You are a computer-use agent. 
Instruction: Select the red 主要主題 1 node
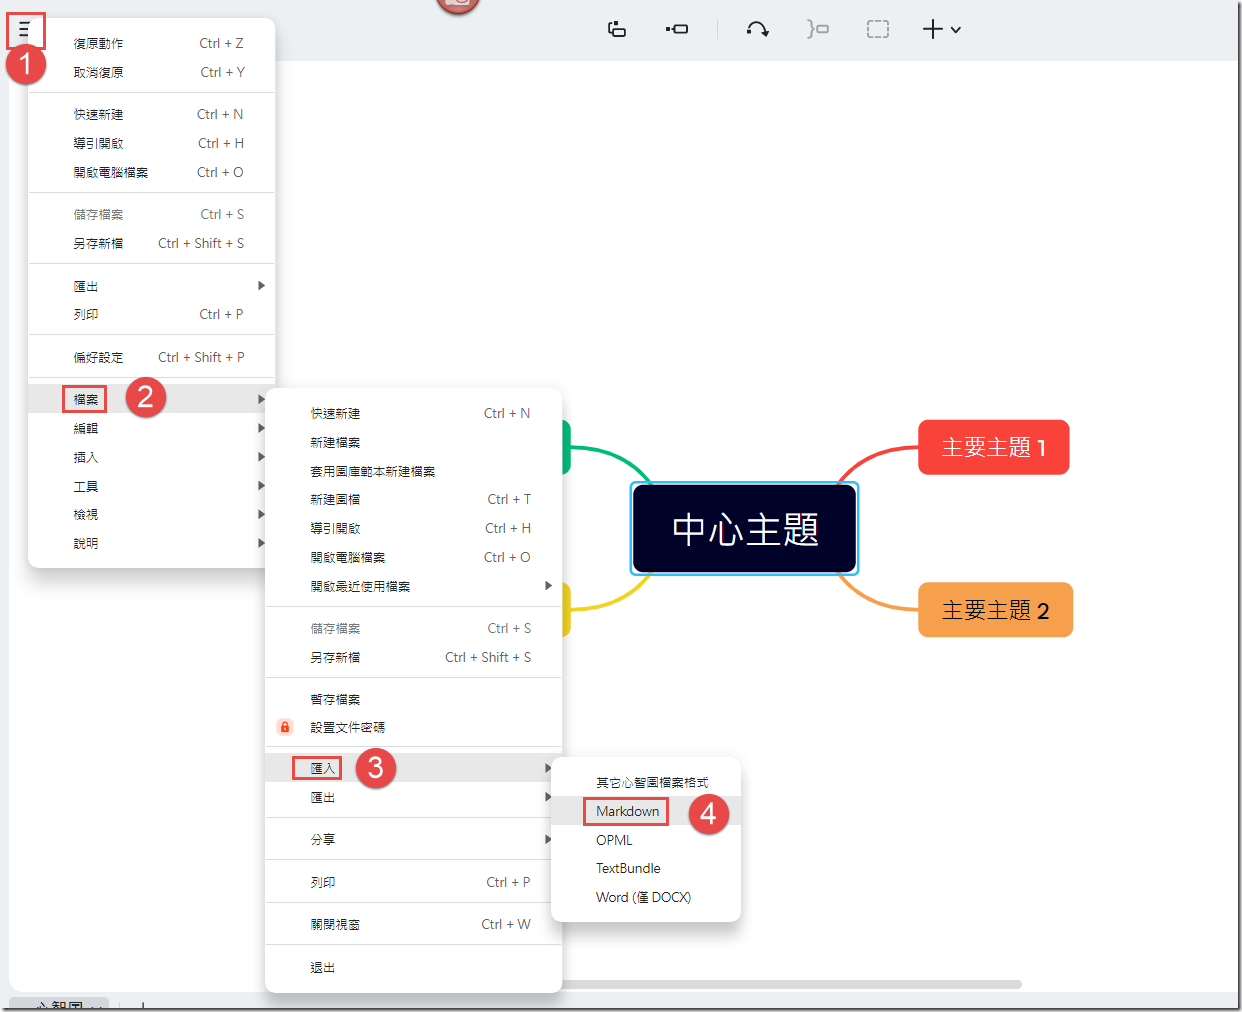click(994, 447)
